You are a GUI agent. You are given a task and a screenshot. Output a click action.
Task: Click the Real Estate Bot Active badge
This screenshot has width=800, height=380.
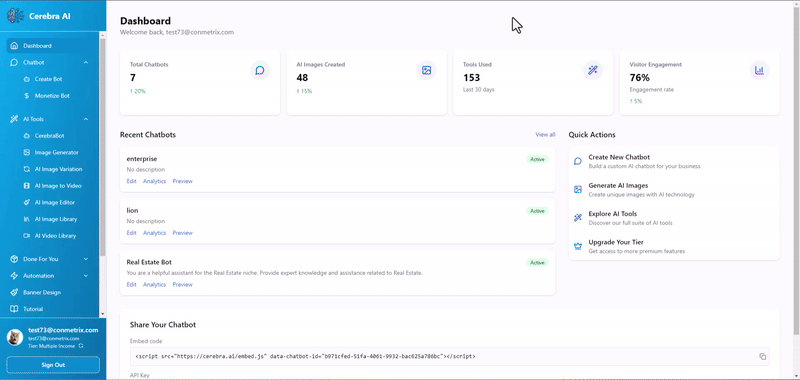(x=537, y=263)
